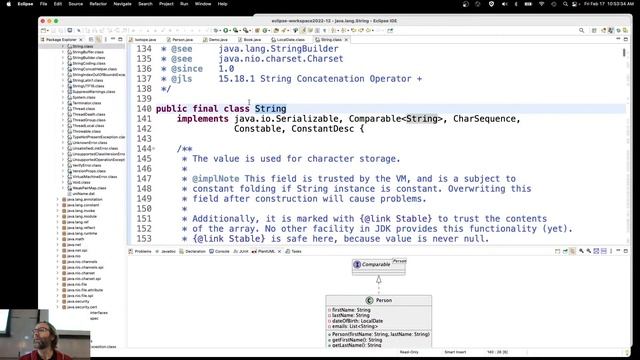Open the Declaration view tab
Image resolution: width=640 pixels, height=360 pixels.
pyautogui.click(x=193, y=251)
